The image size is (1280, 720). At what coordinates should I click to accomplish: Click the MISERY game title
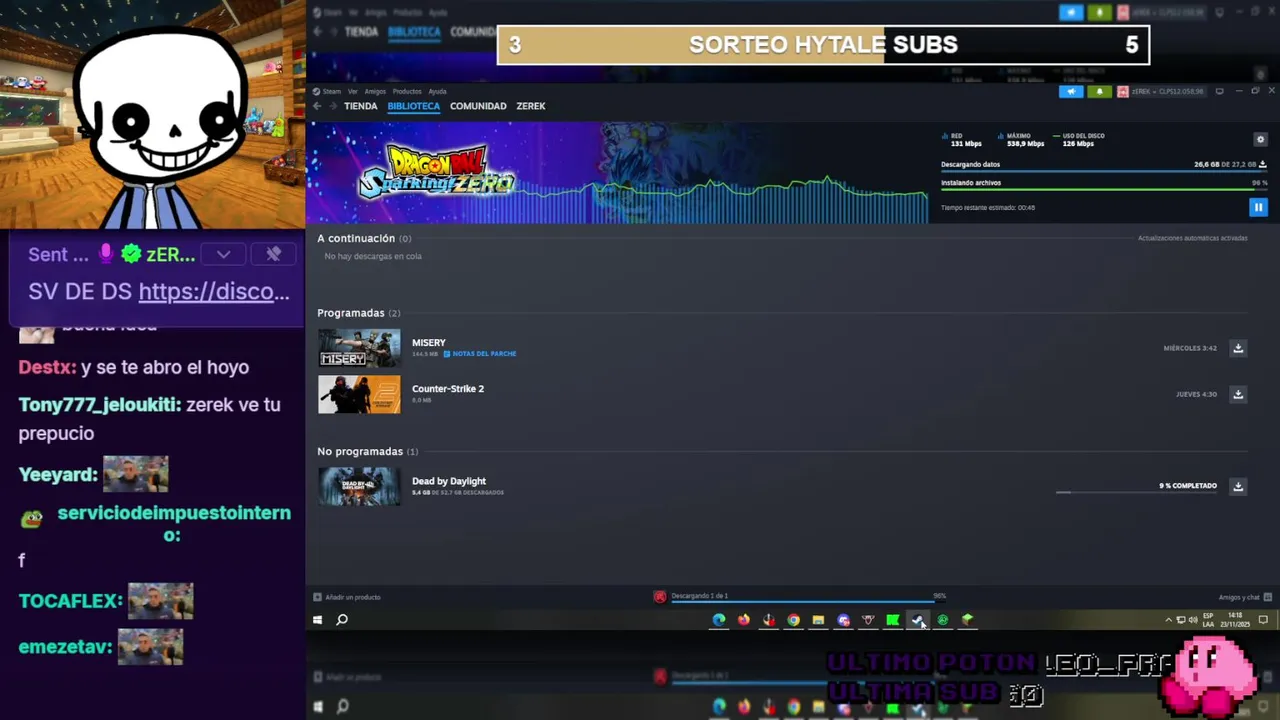[x=429, y=343]
